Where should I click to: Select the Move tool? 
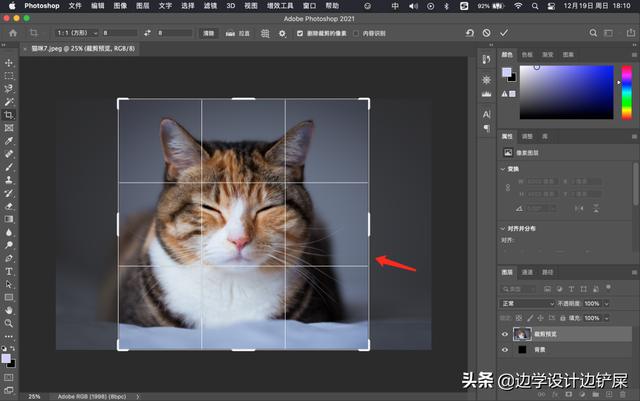(x=9, y=62)
